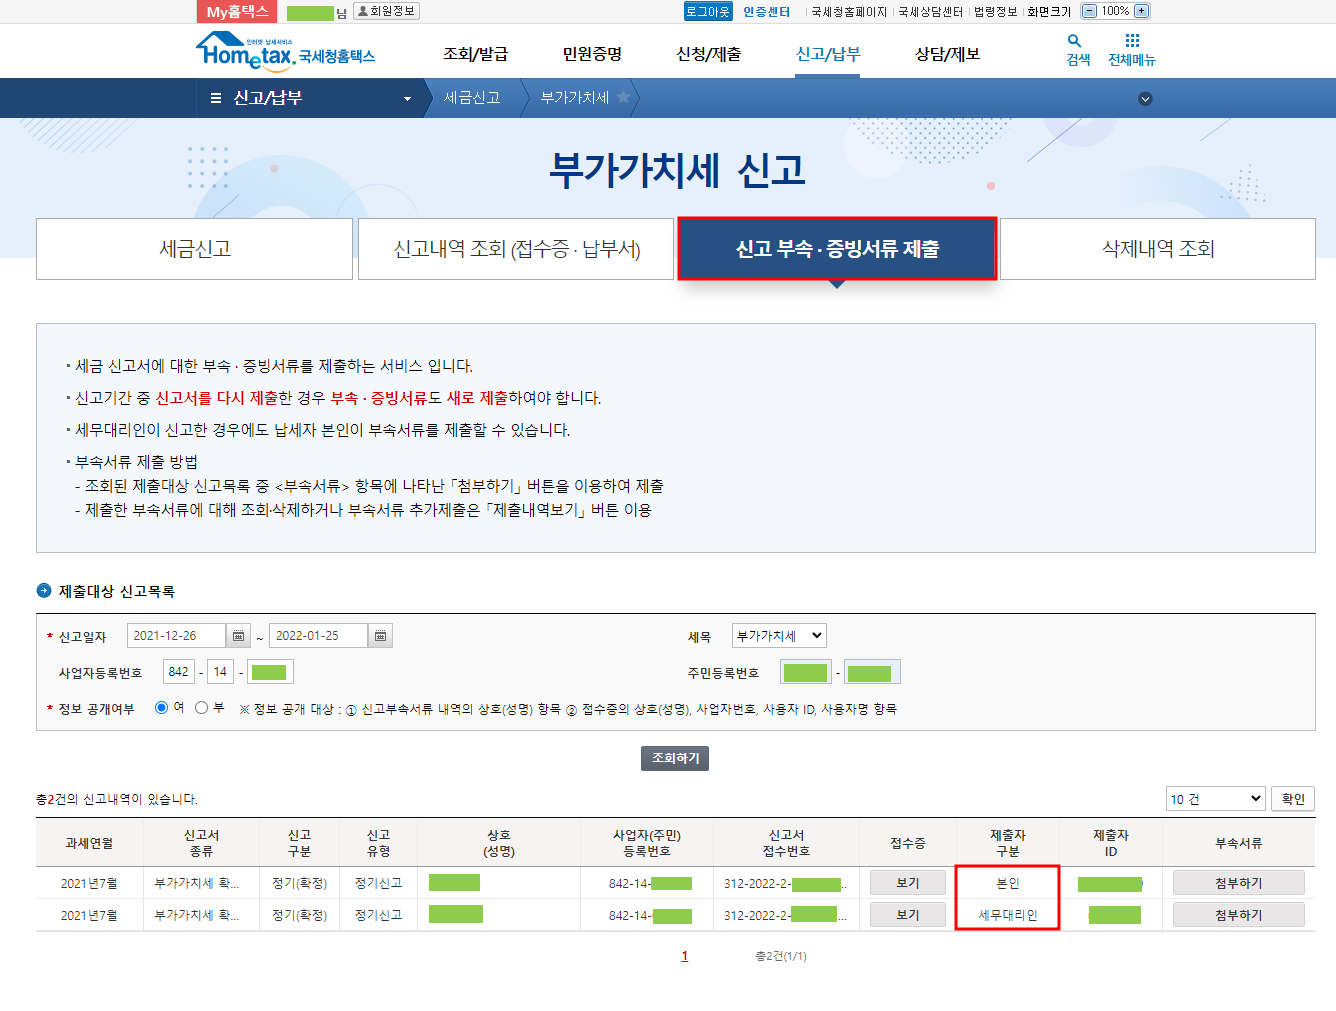Click the Hometax logo
Viewport: 1336px width, 1011px height.
(285, 51)
